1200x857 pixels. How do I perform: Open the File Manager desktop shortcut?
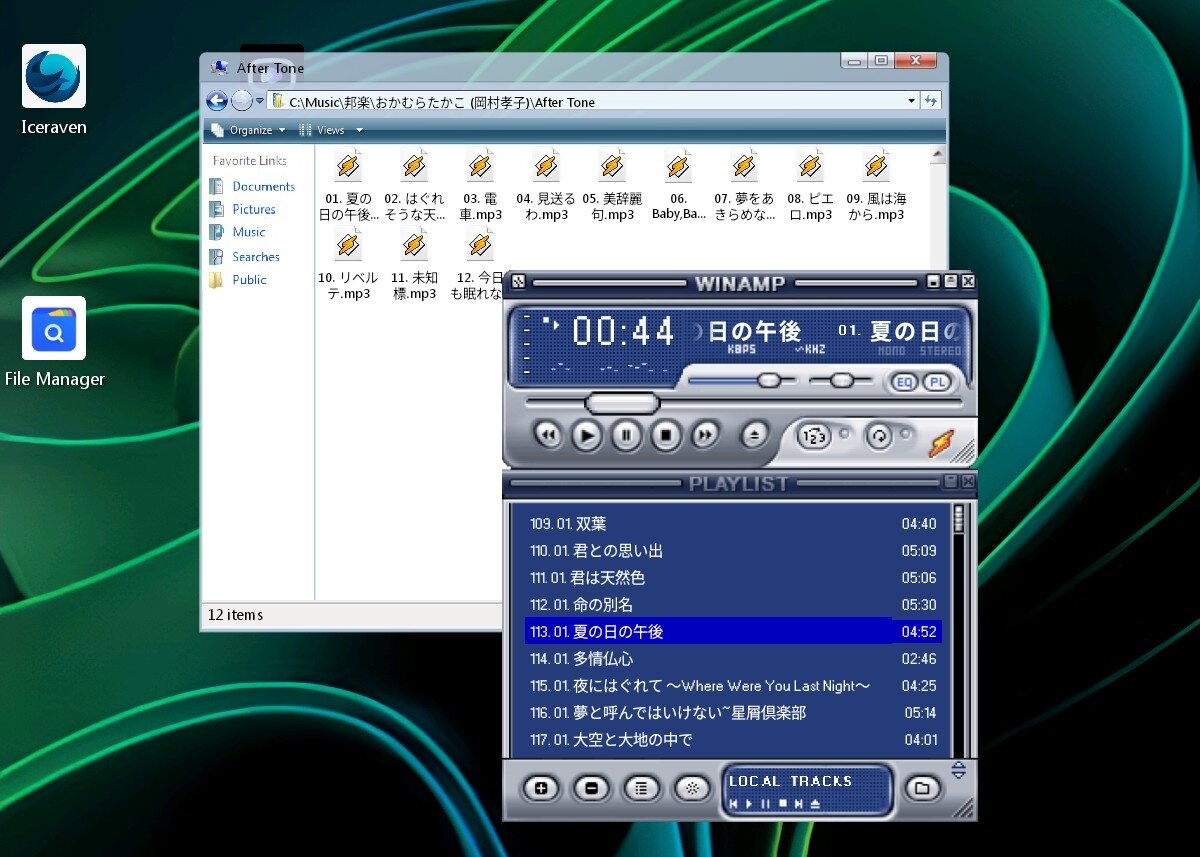[x=54, y=342]
